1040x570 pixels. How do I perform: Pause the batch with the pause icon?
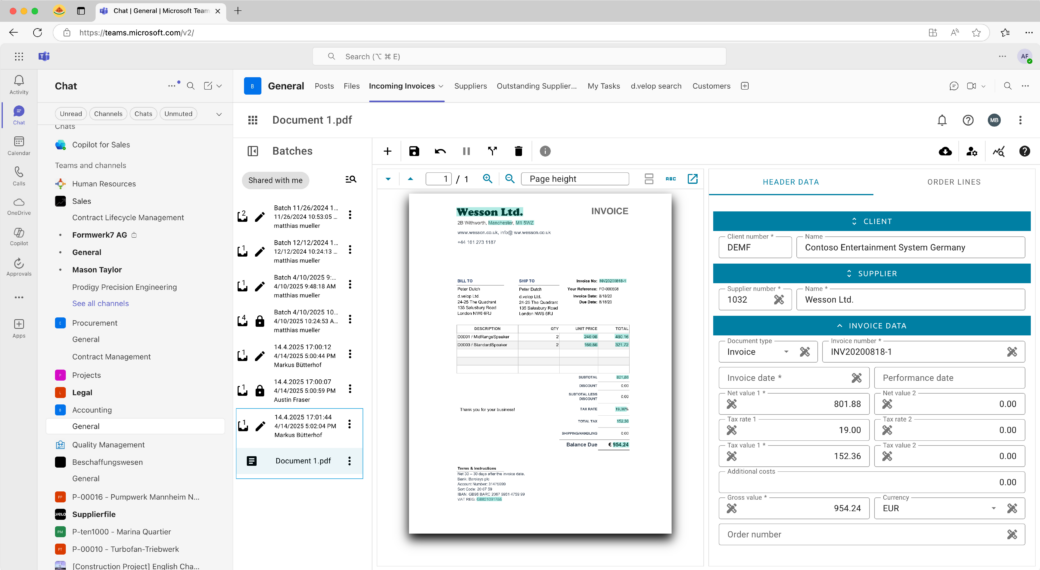pos(466,151)
